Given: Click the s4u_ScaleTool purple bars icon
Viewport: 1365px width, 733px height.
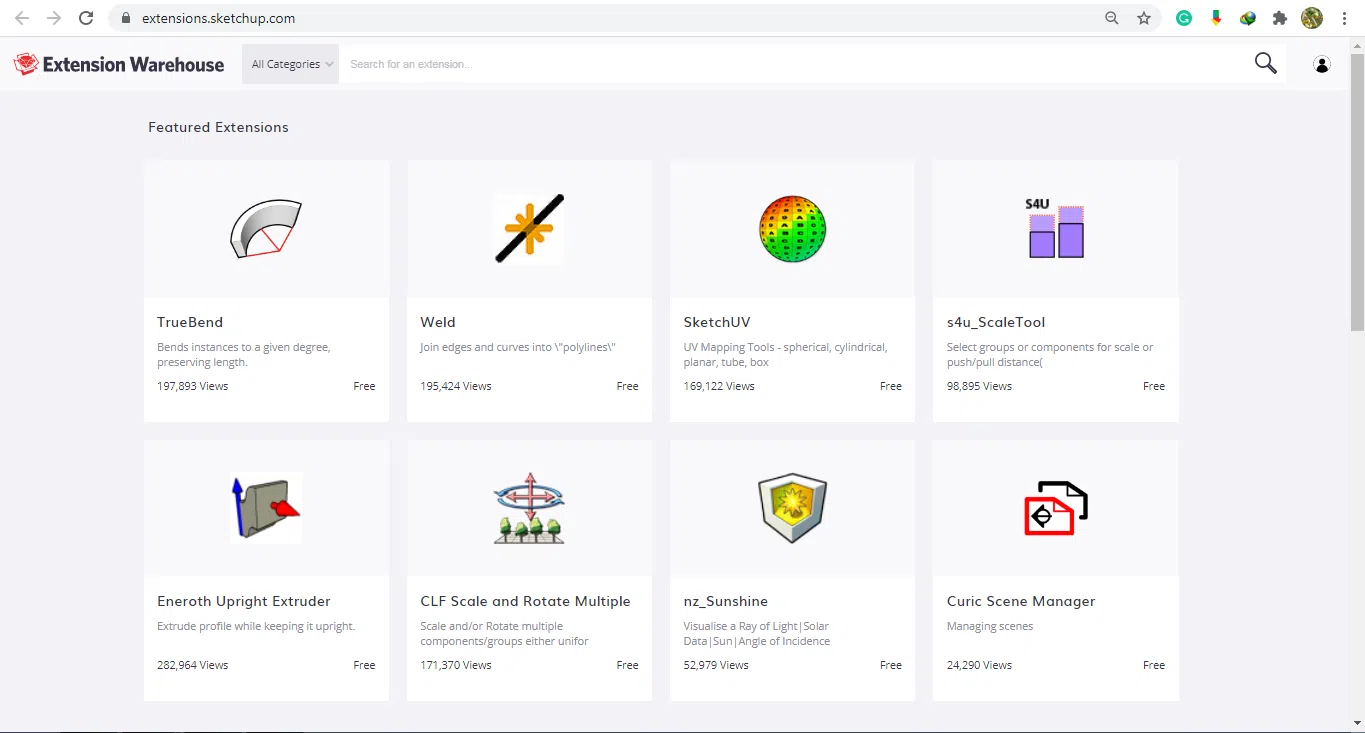Looking at the screenshot, I should 1055,229.
